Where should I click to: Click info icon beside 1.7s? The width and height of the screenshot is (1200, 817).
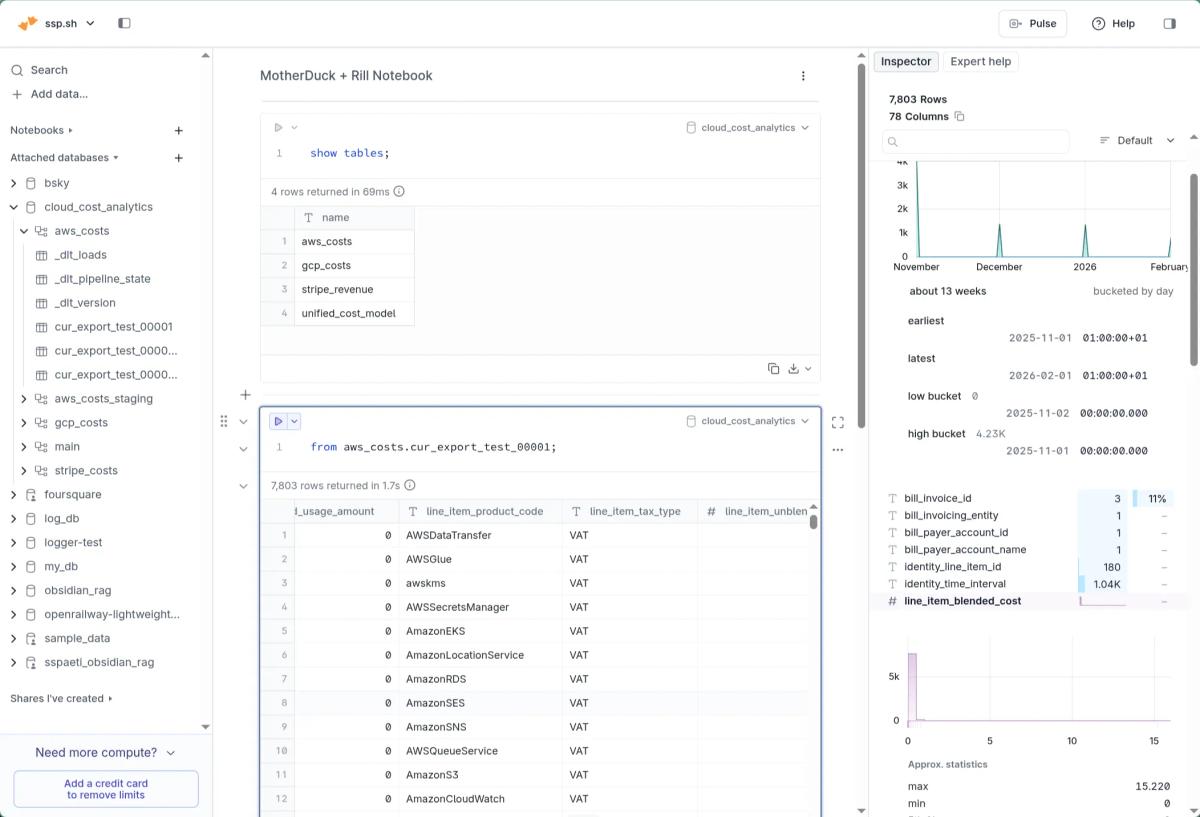pos(409,485)
